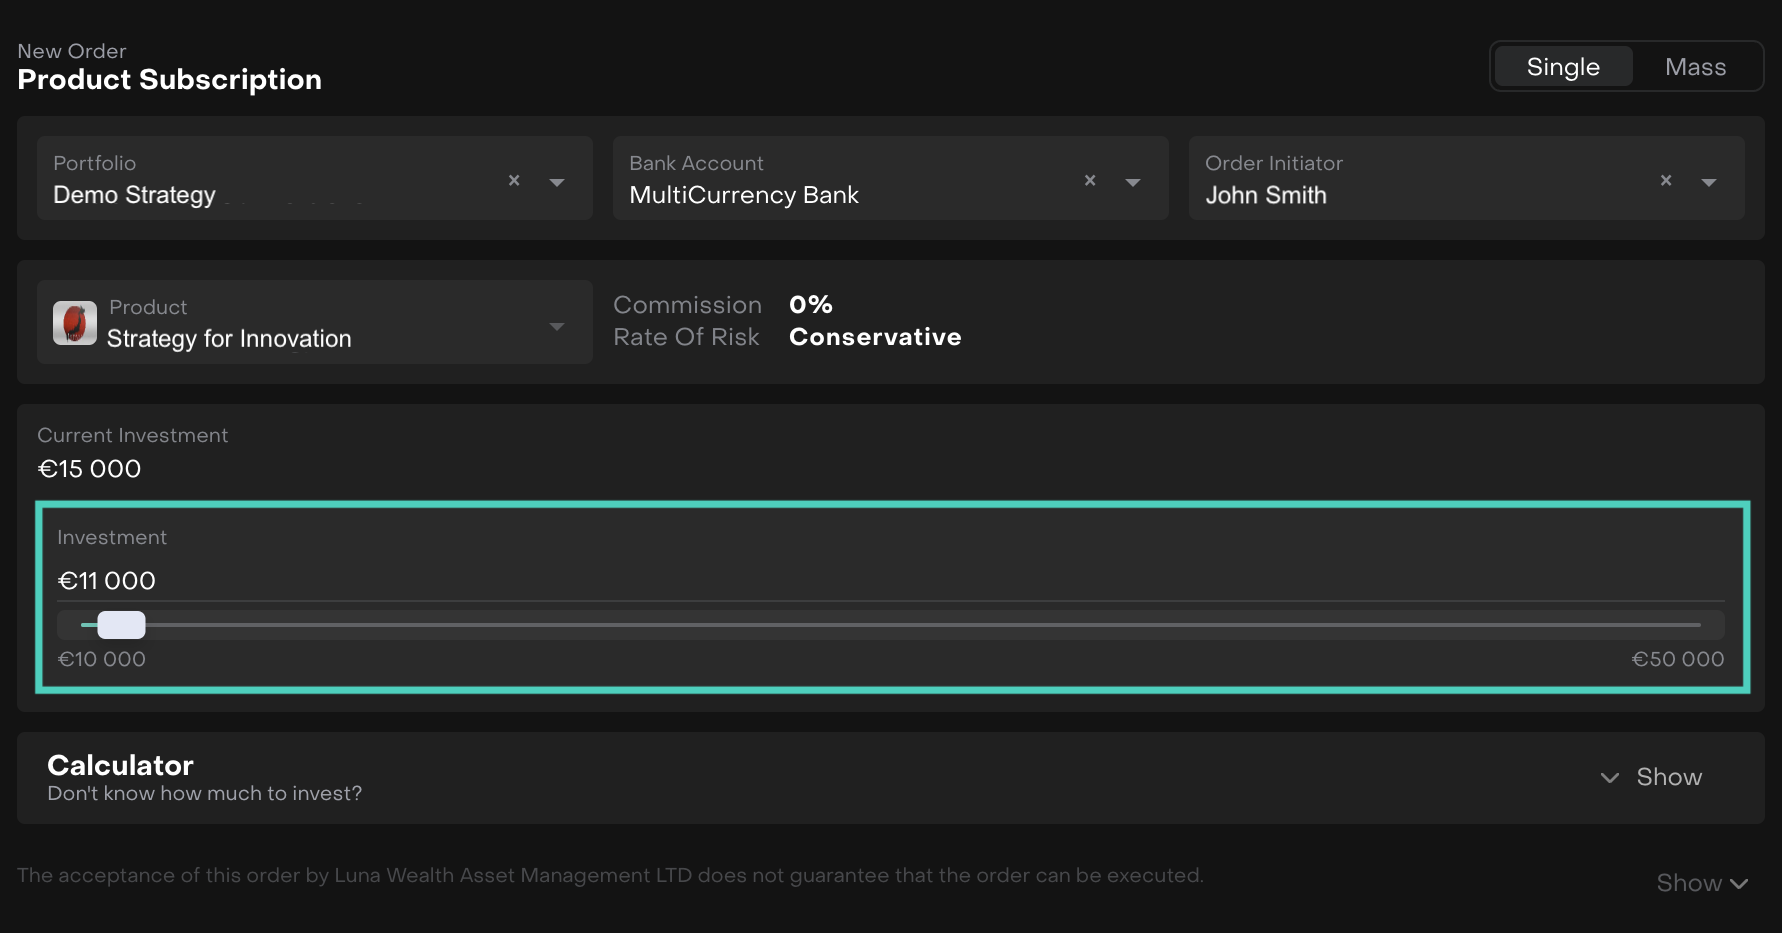
Task: Show the full disclaimer text
Action: 1689,883
